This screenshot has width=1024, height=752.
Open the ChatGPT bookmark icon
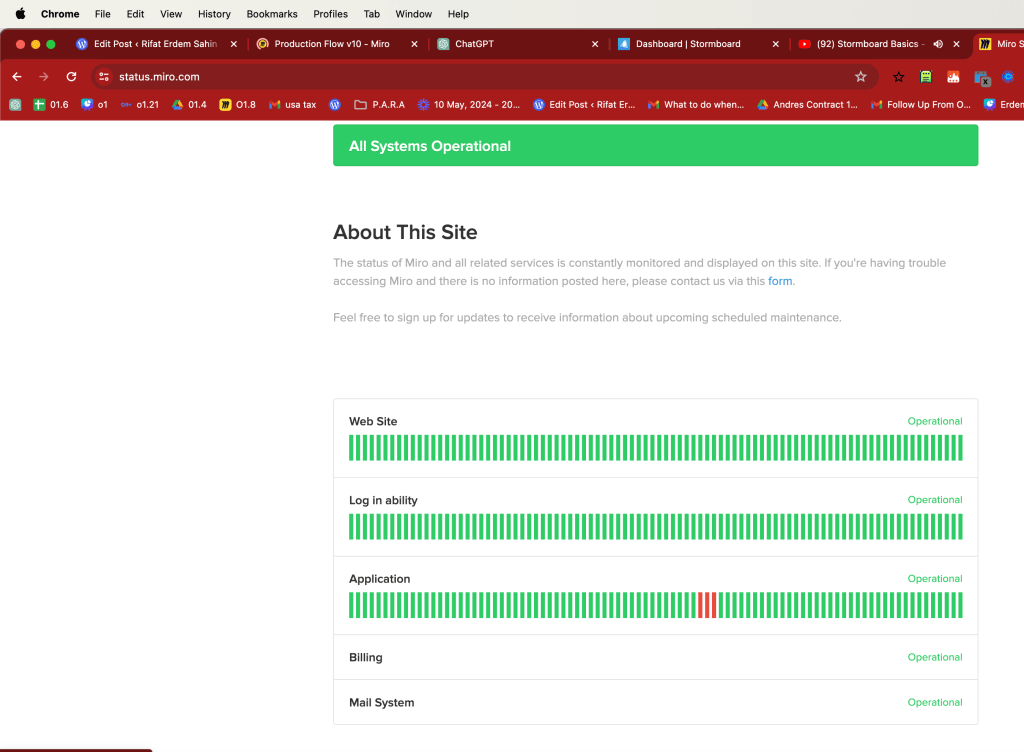tap(15, 104)
